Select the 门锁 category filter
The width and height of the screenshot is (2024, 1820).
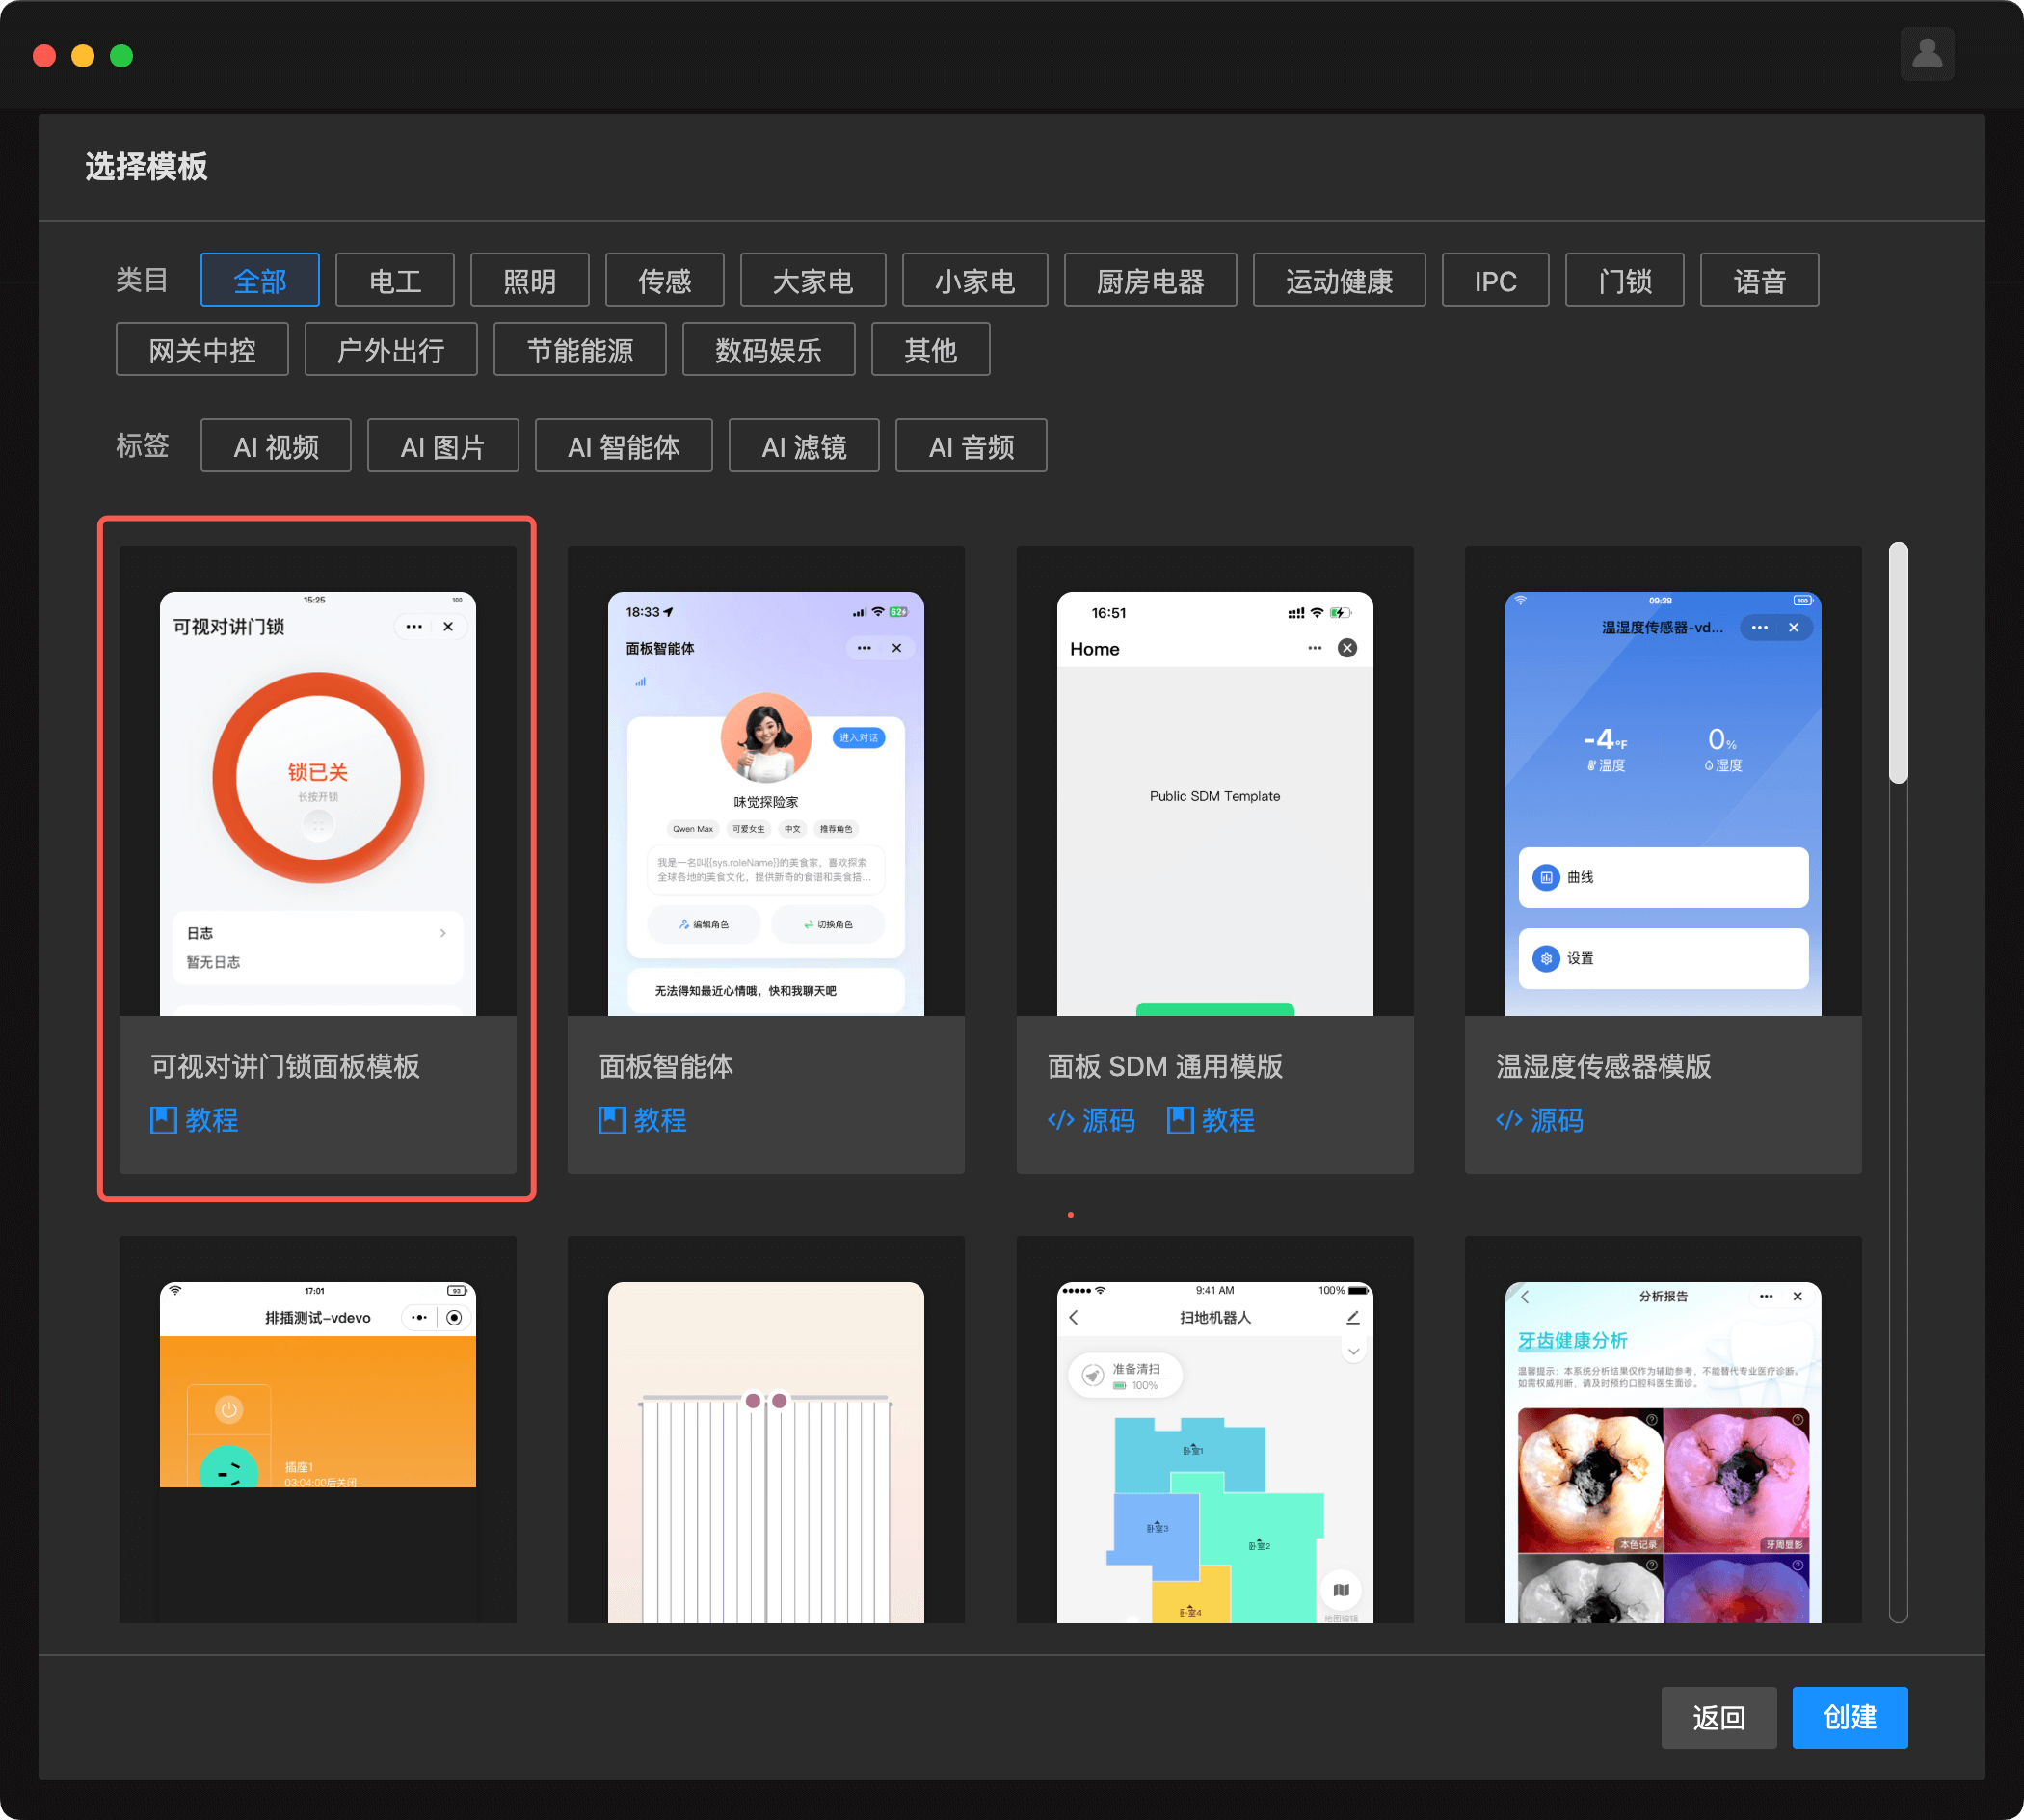pyautogui.click(x=1624, y=281)
